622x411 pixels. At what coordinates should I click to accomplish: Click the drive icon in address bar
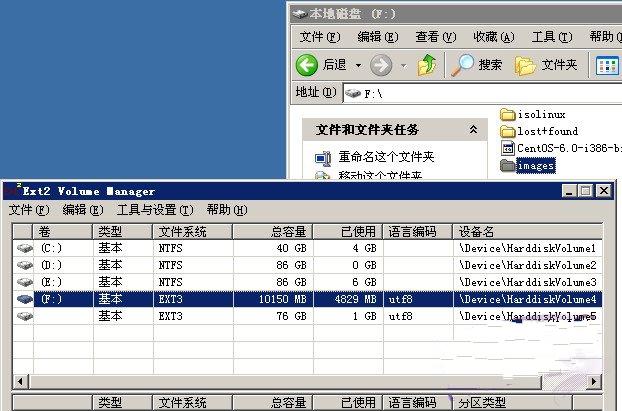353,94
